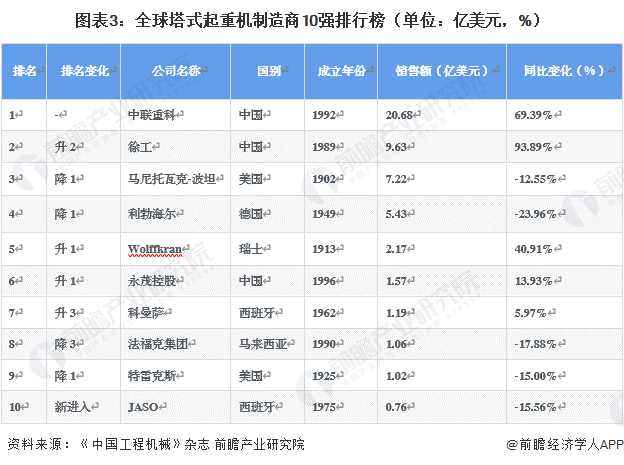Click the sales value '2.17'
Image resolution: width=624 pixels, height=465 pixels.
[396, 249]
